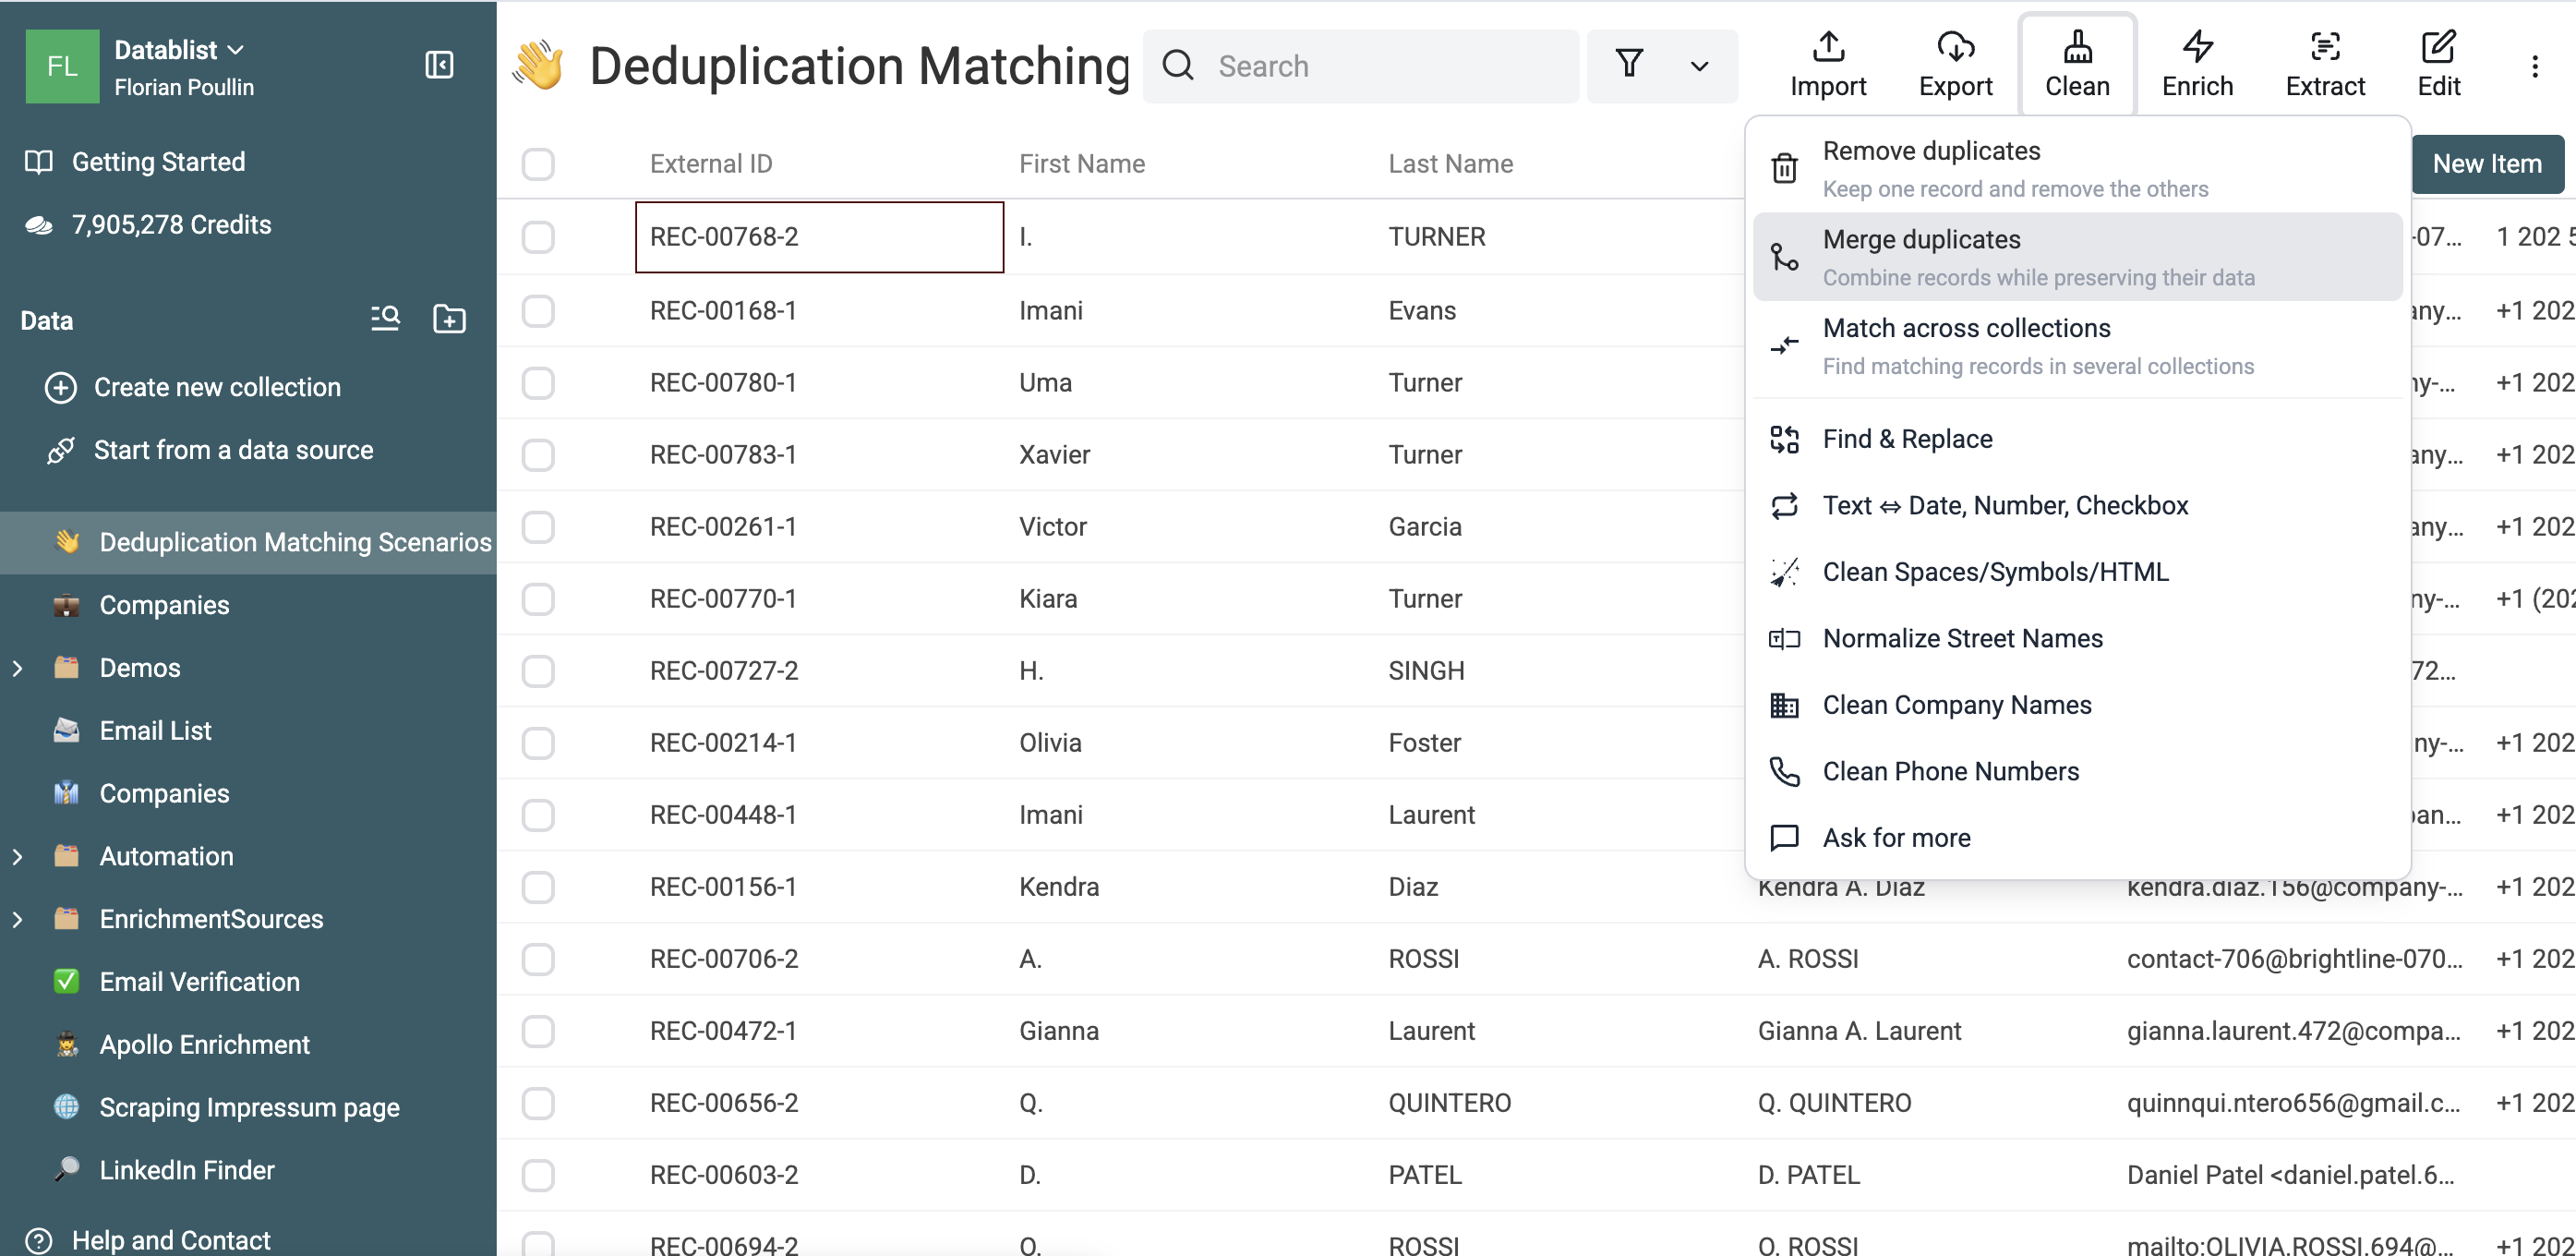Screen dimensions: 2576x1256
Task: Check the row REC-00168-1
Action: point(538,311)
